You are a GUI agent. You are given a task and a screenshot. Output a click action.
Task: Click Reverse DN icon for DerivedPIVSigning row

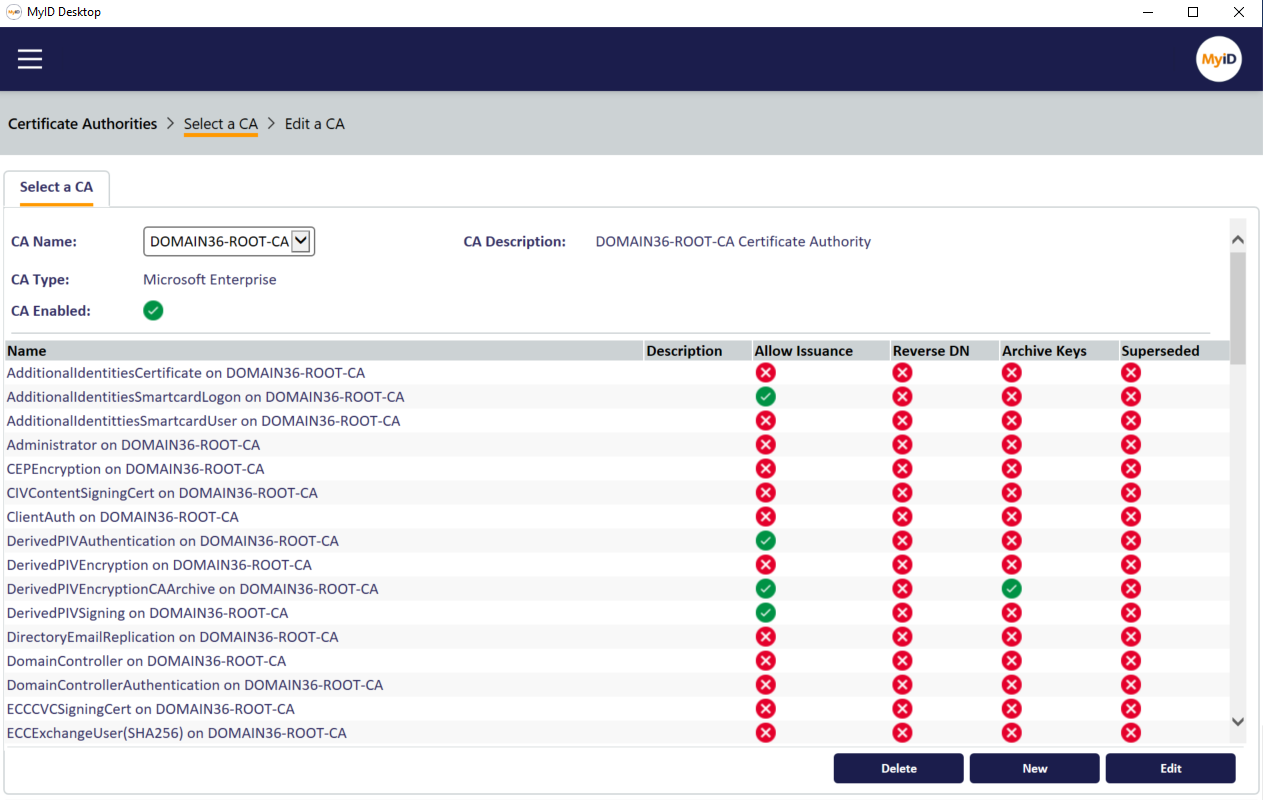click(x=902, y=613)
